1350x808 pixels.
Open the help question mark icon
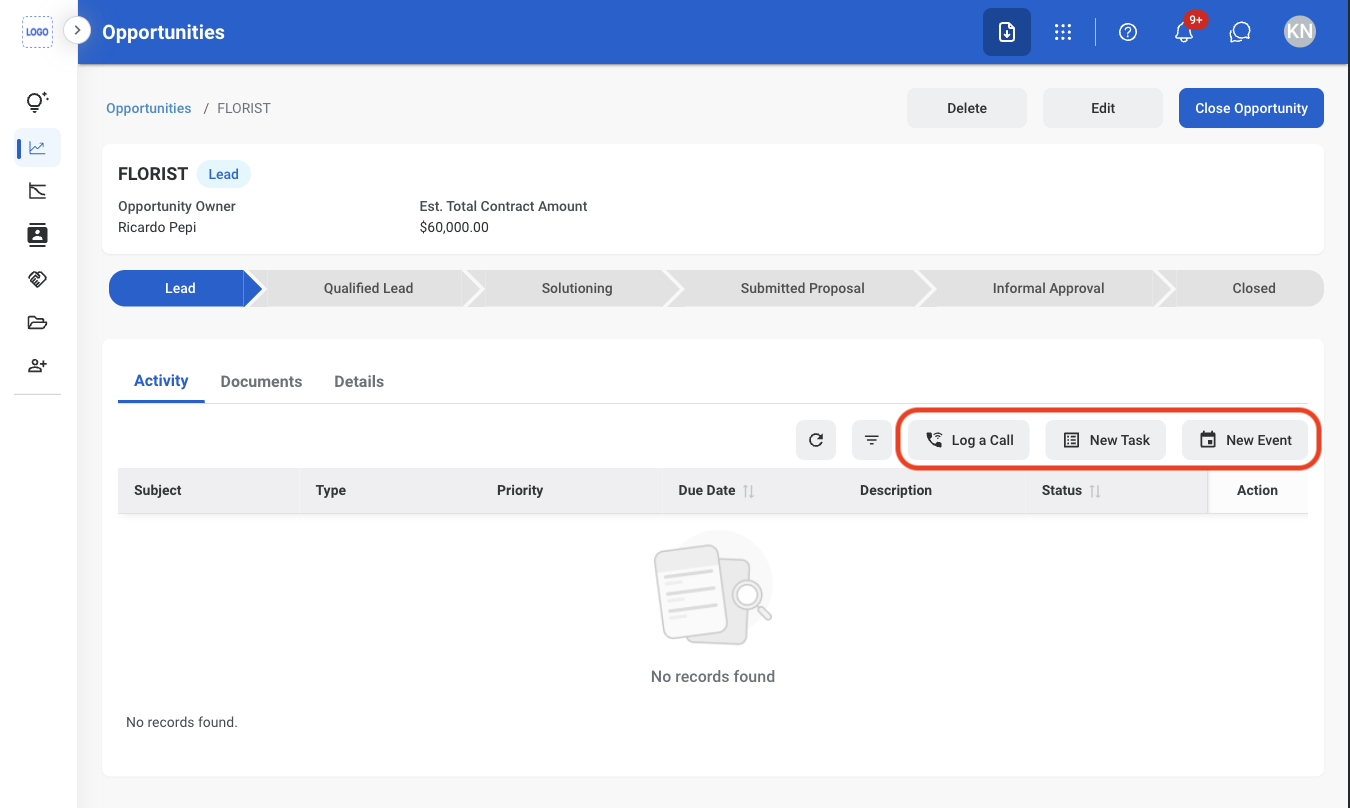click(1128, 32)
